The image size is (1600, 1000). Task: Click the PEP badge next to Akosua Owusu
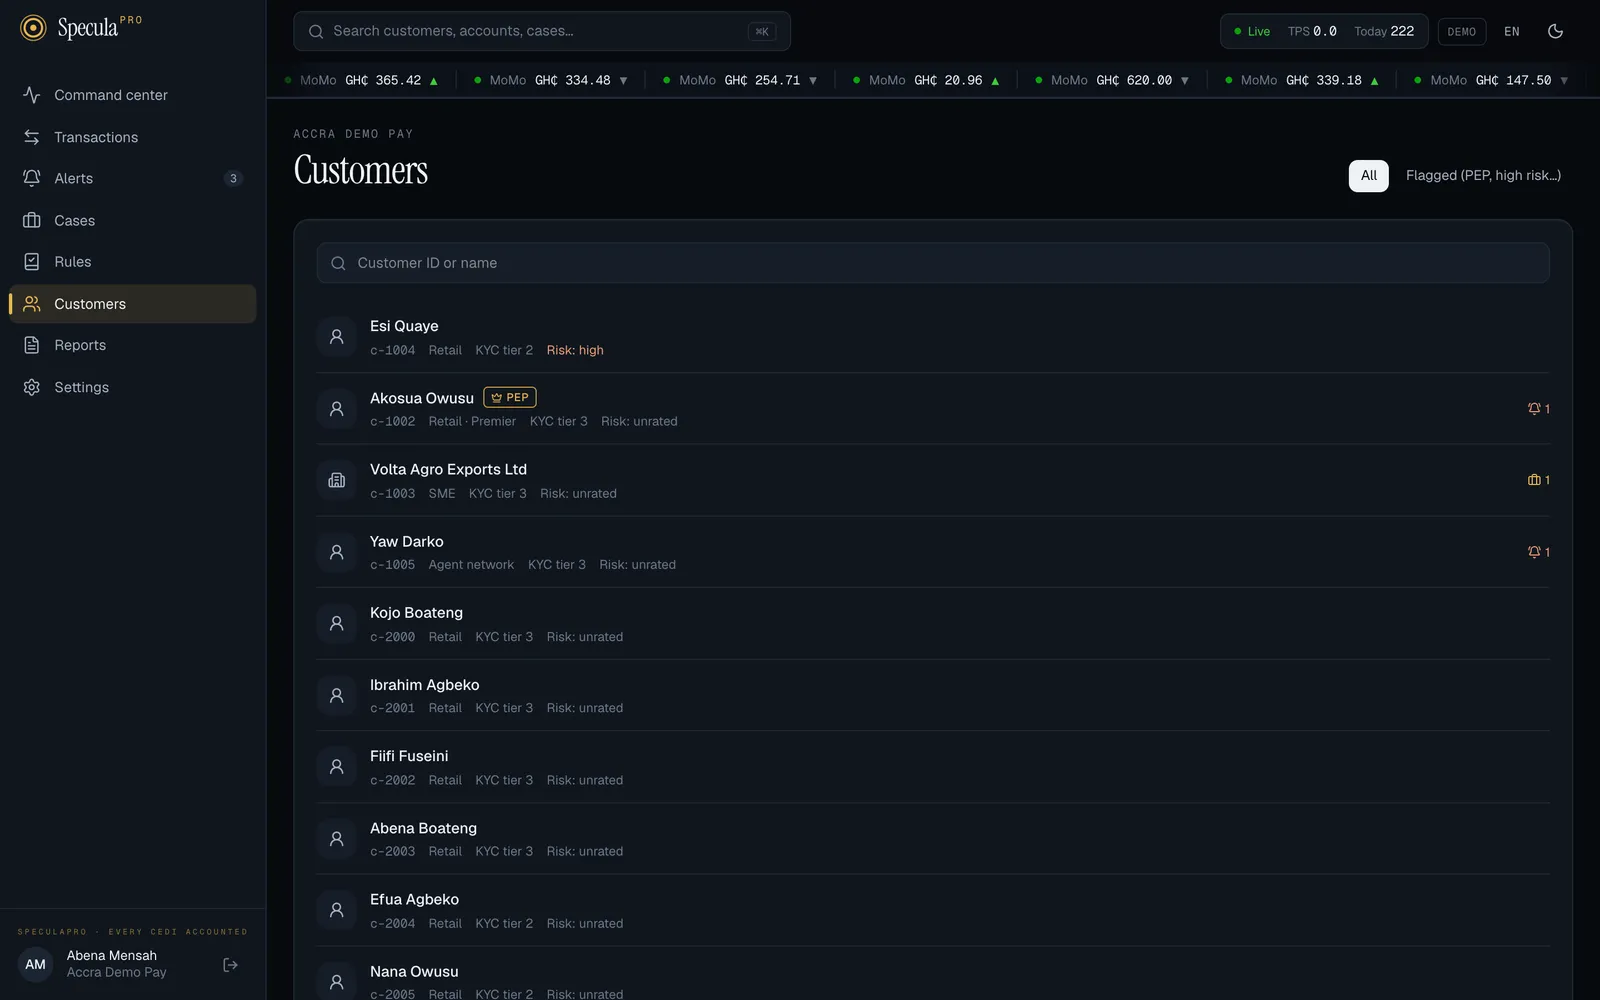pyautogui.click(x=510, y=397)
